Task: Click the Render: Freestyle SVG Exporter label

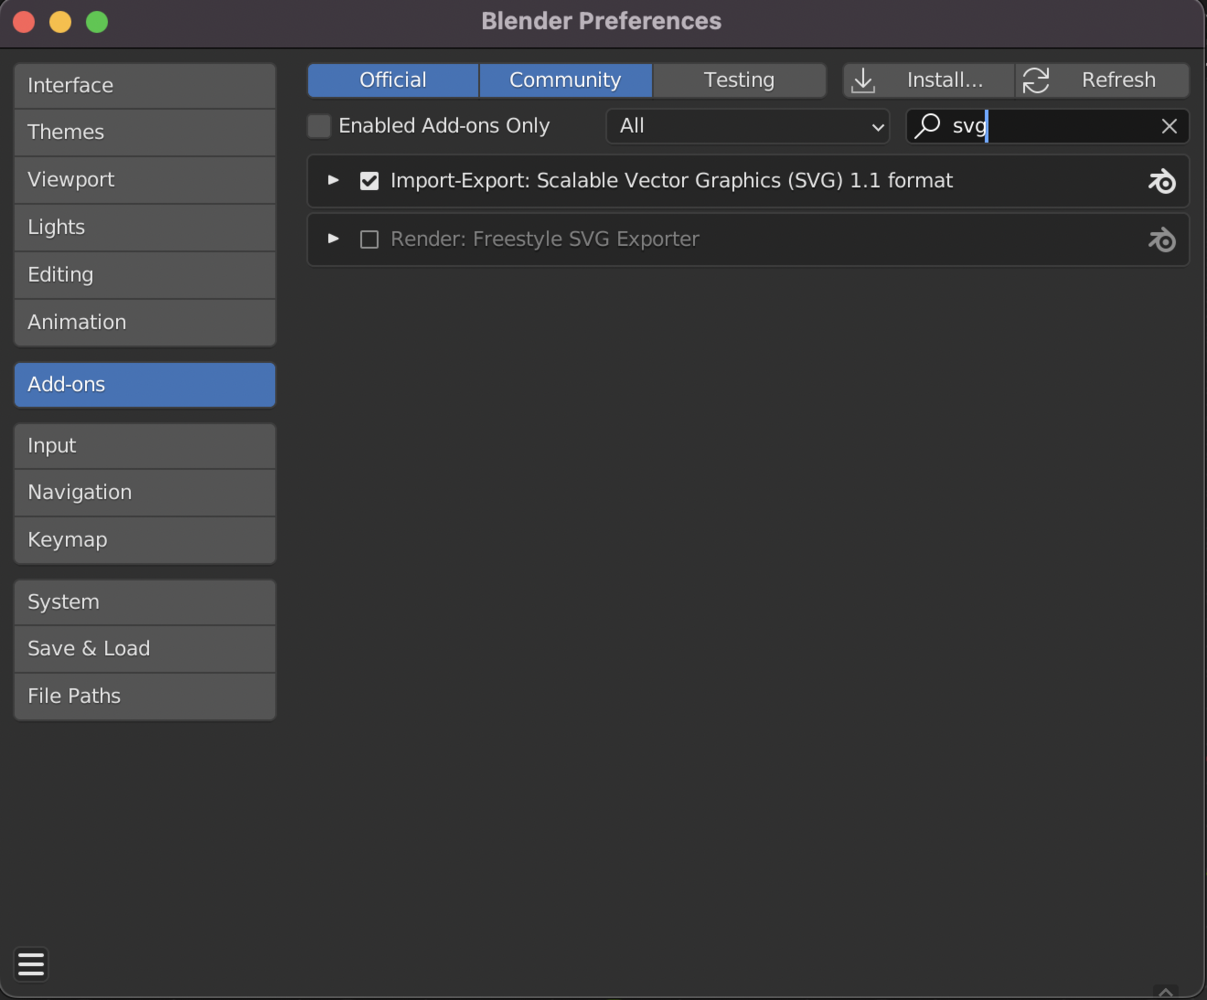Action: [544, 239]
